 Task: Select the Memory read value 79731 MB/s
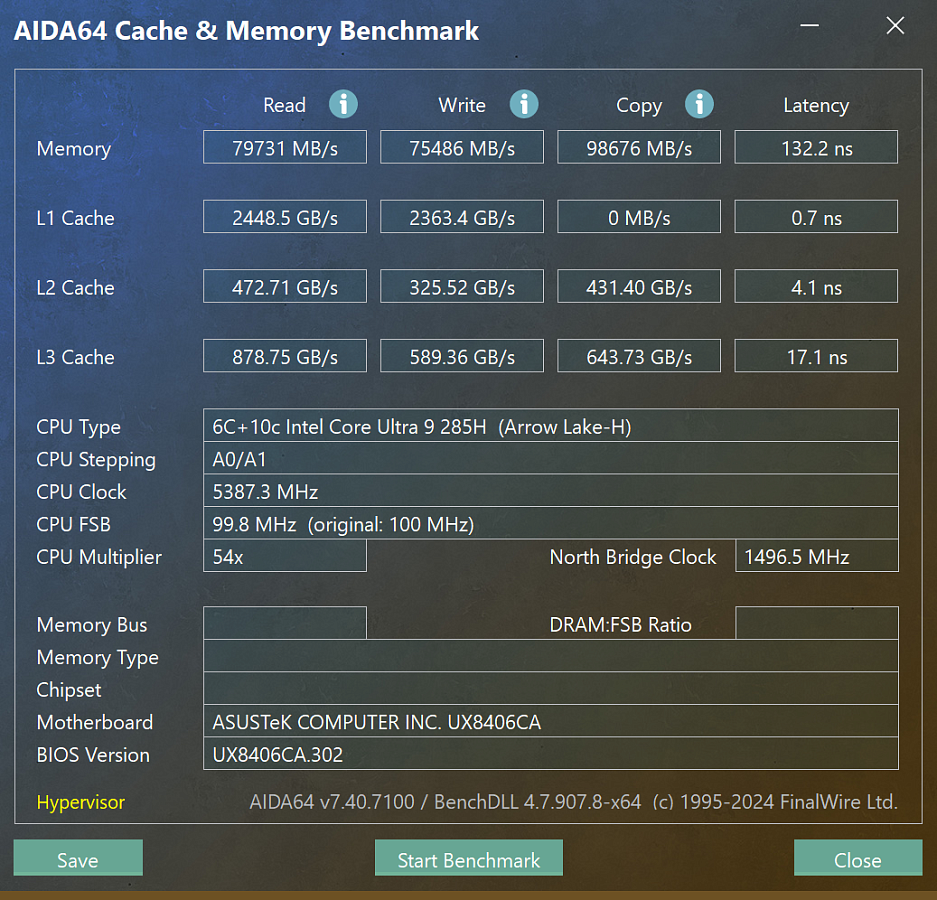coord(285,147)
